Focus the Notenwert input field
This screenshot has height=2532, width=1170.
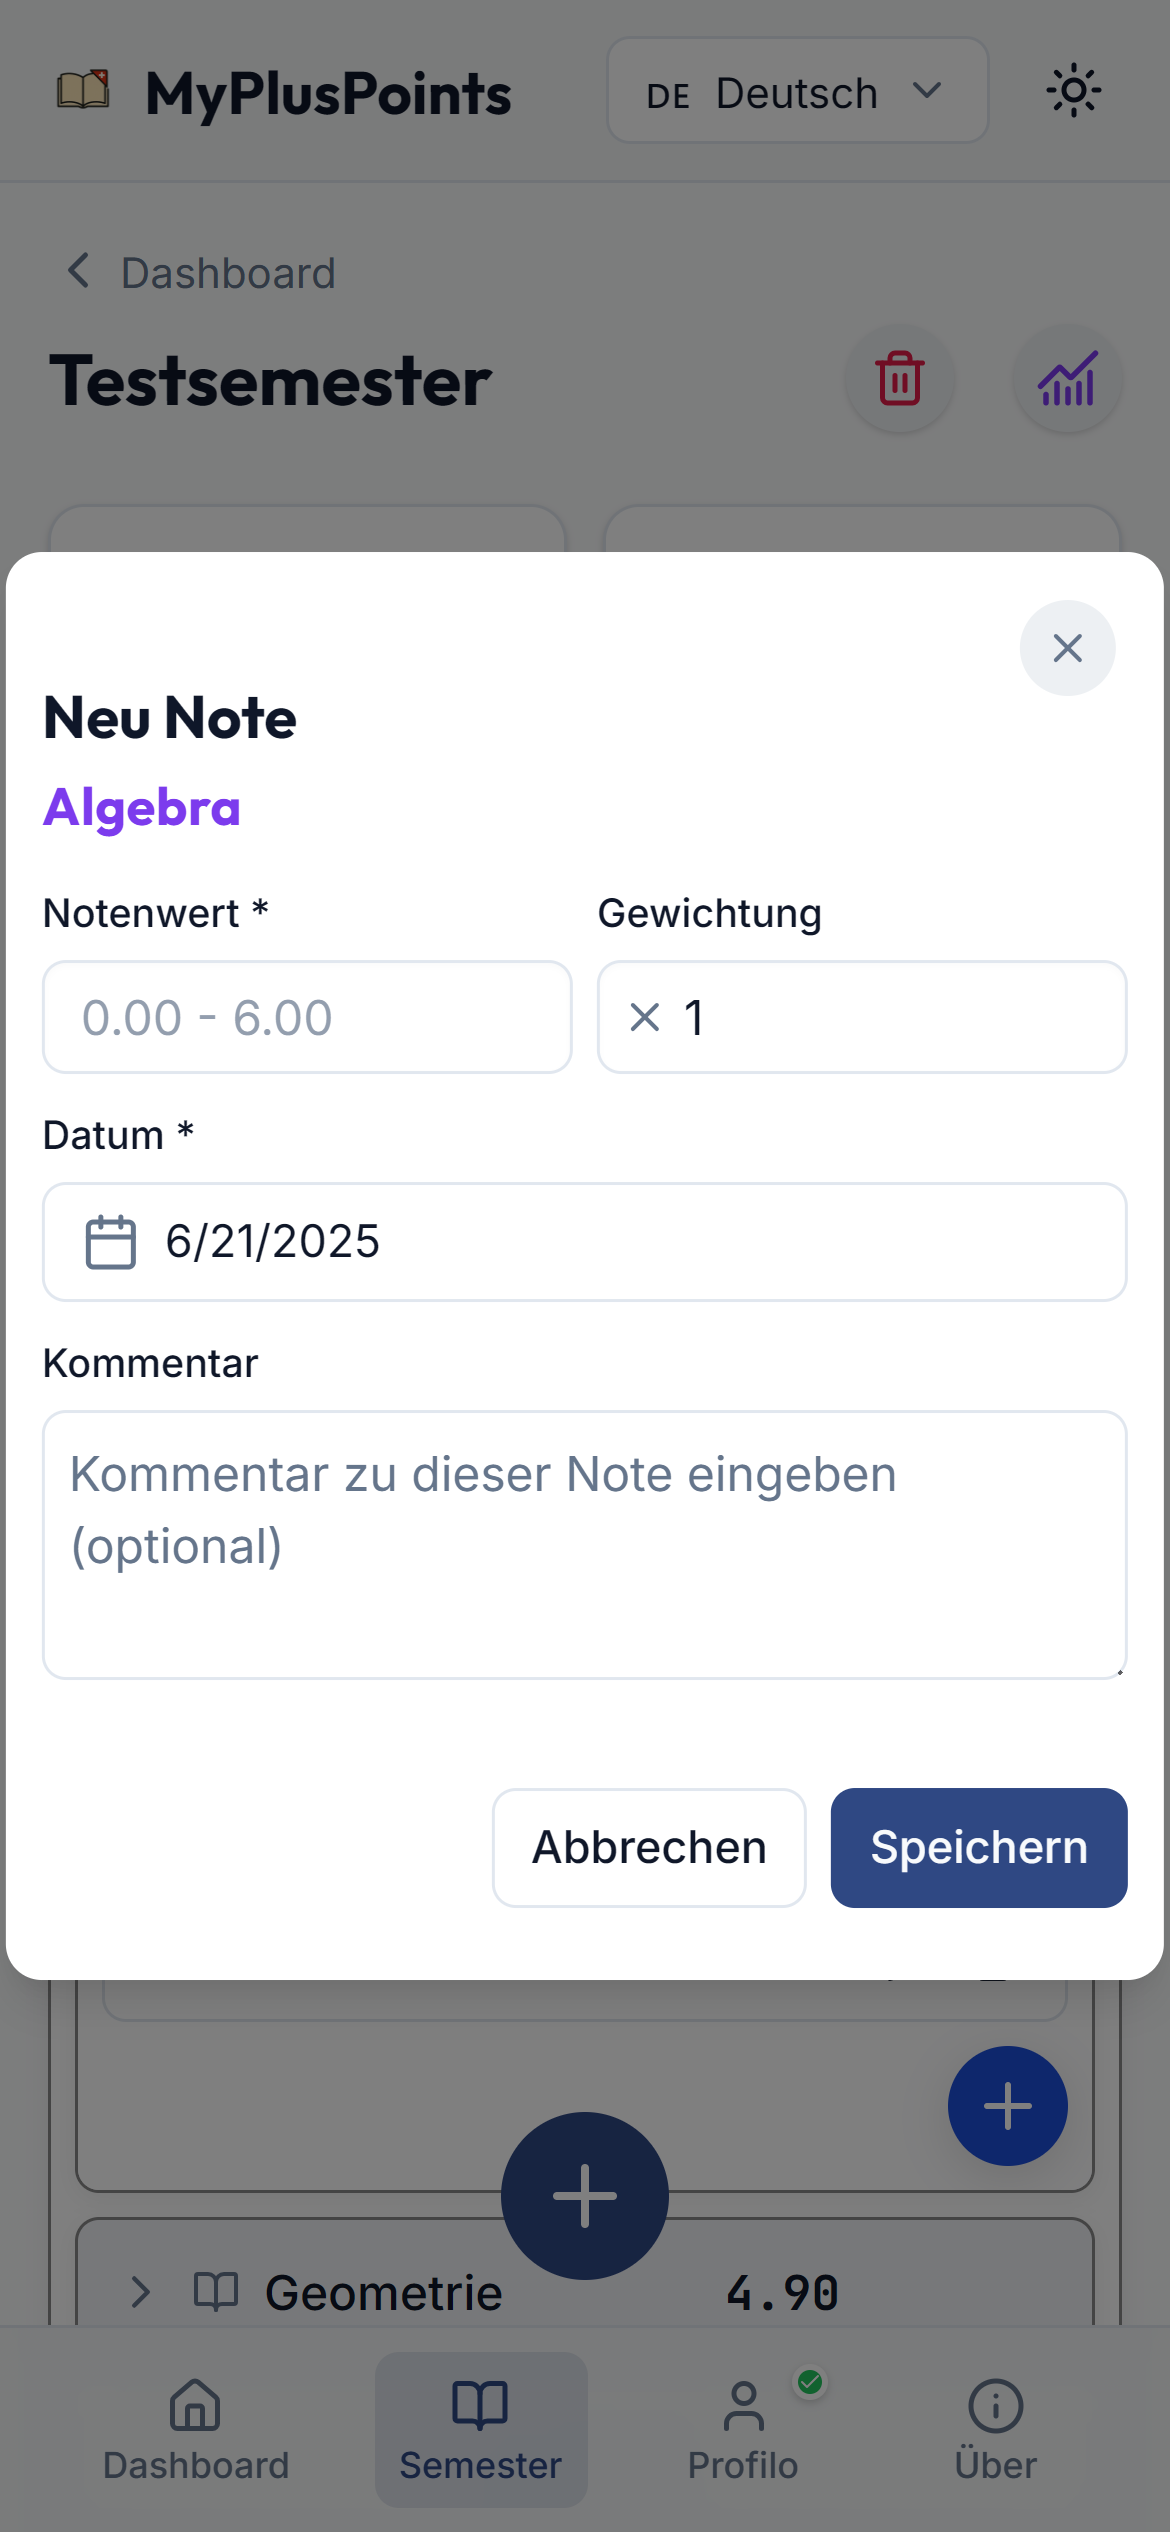point(307,1018)
